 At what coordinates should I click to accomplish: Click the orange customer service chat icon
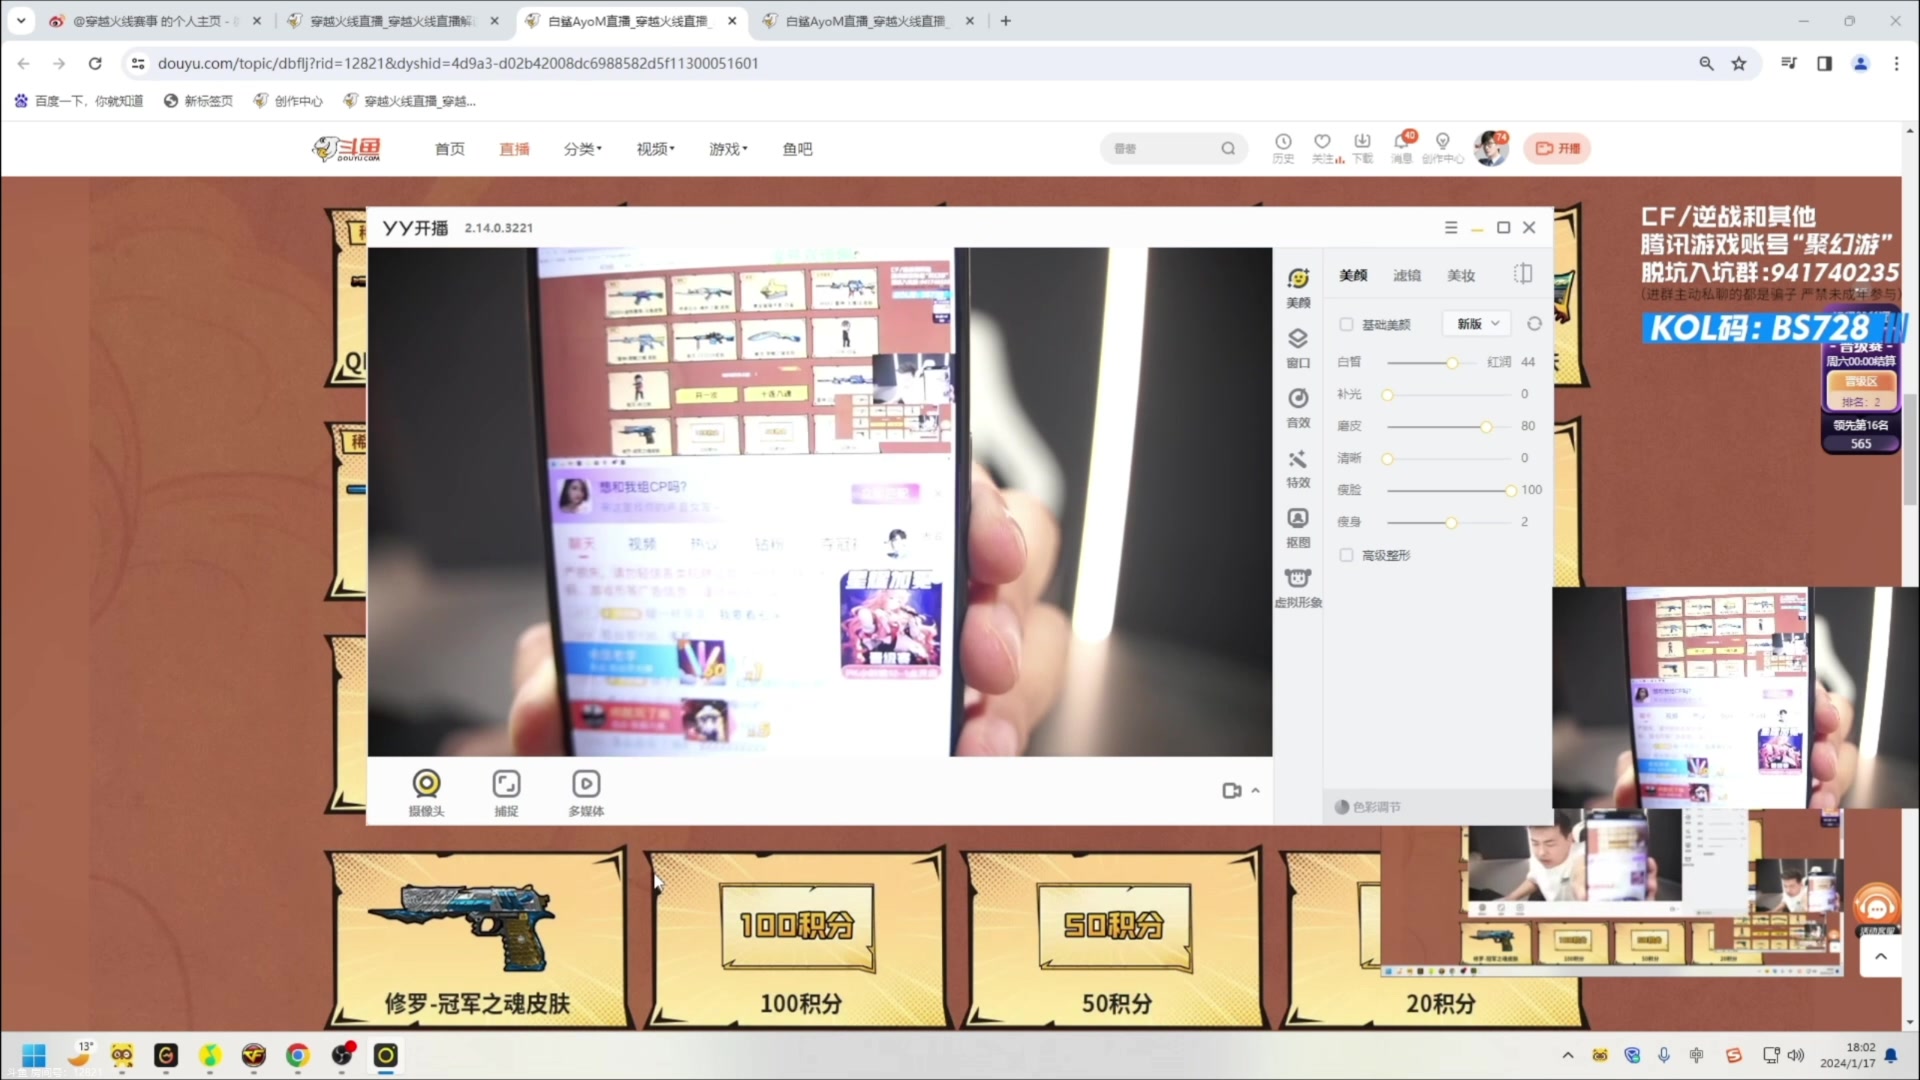pyautogui.click(x=1877, y=908)
